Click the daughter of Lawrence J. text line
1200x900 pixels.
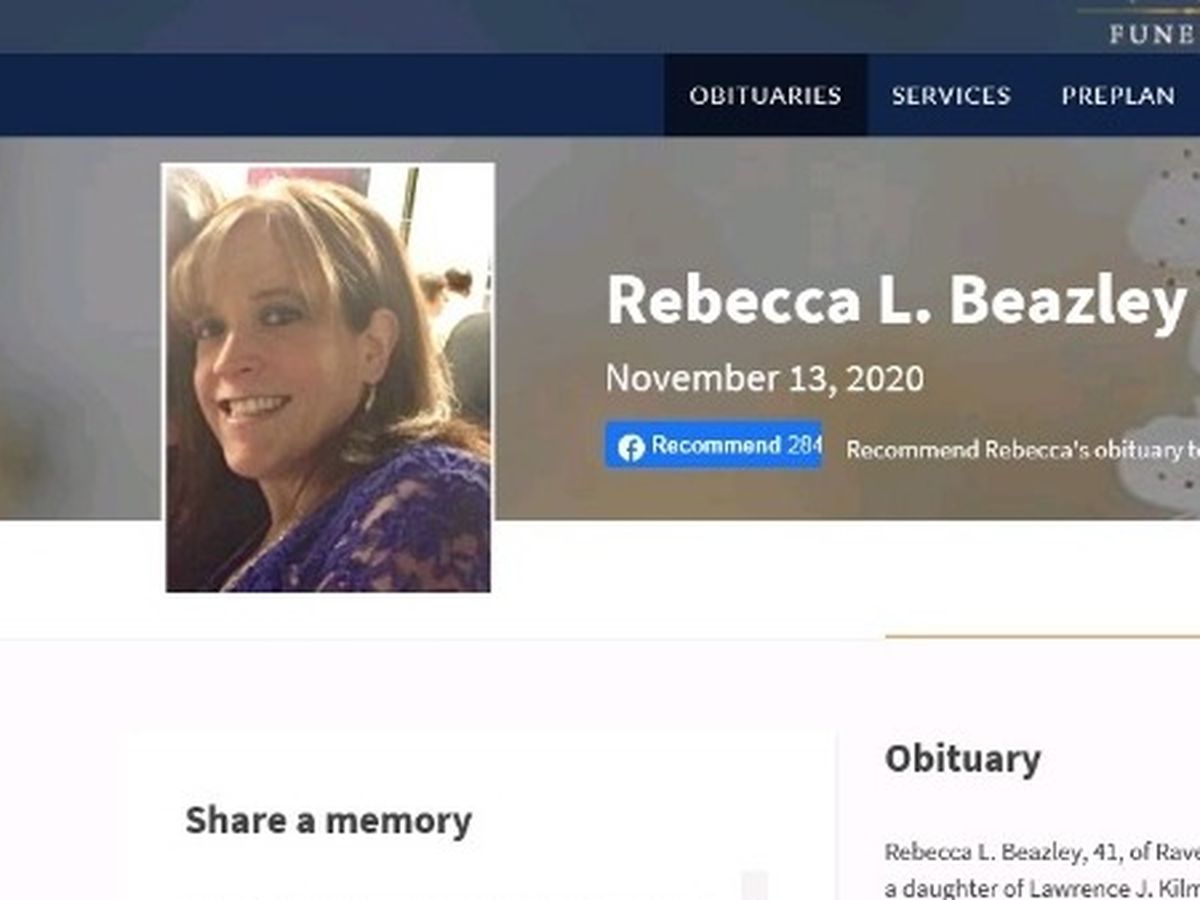tap(1042, 888)
